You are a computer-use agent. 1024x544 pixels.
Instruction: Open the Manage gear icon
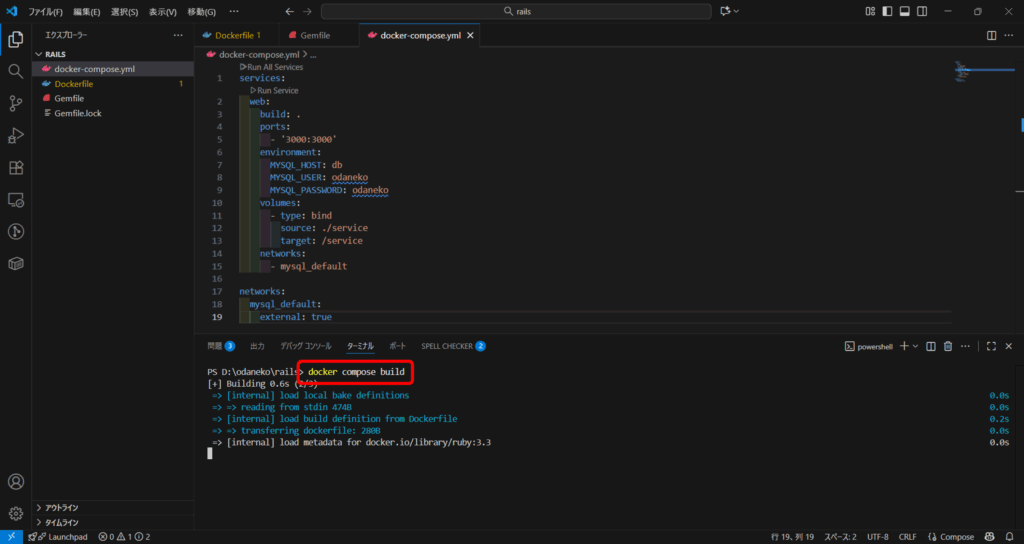15,514
